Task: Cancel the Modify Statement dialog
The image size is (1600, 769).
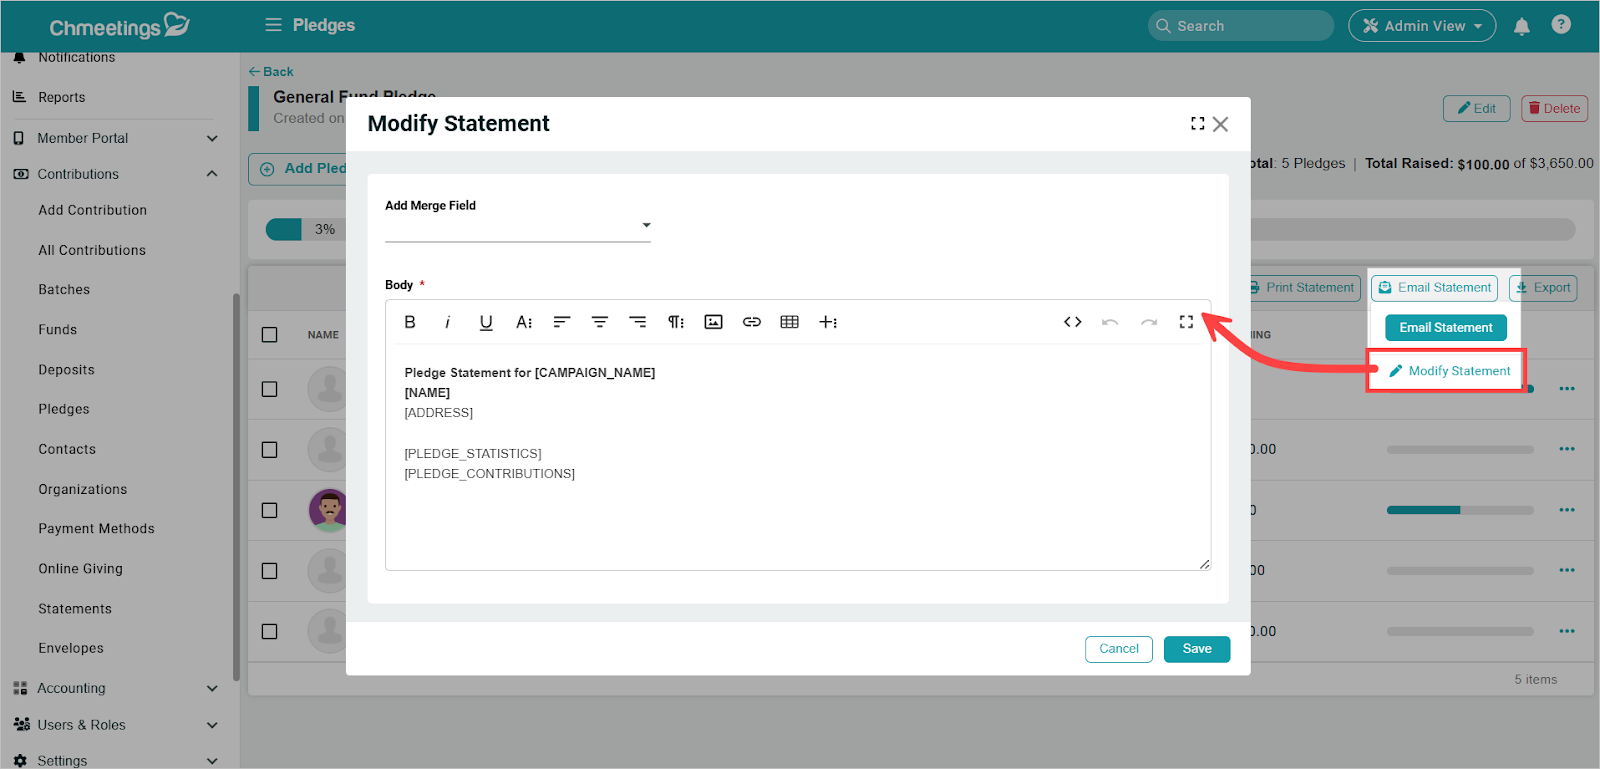Action: 1118,649
